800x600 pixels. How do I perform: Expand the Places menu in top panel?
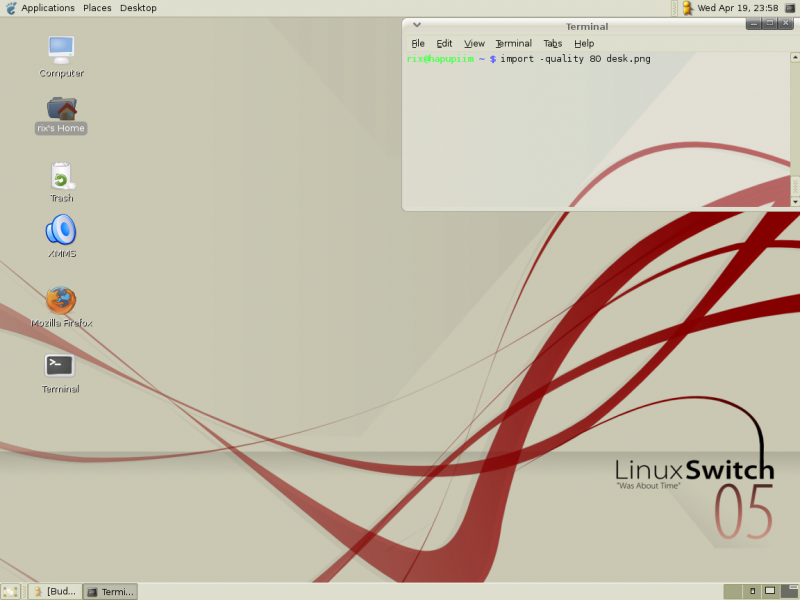(97, 8)
